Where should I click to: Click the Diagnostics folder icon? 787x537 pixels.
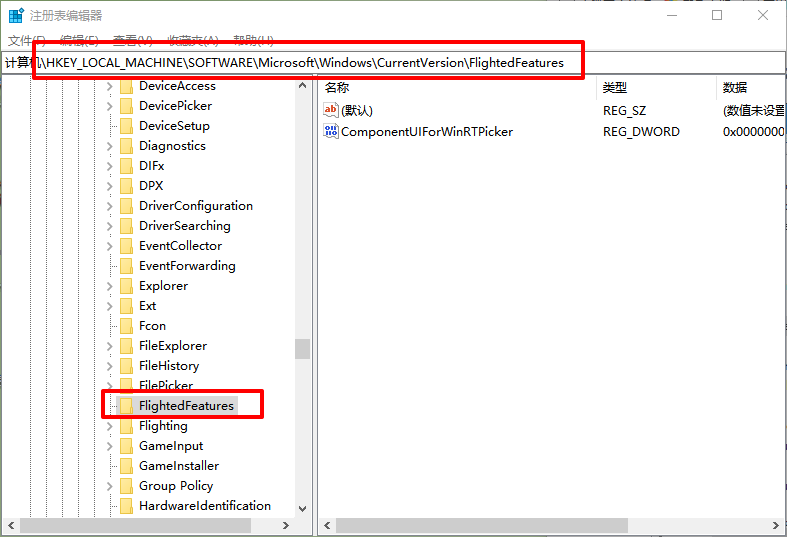tap(126, 147)
